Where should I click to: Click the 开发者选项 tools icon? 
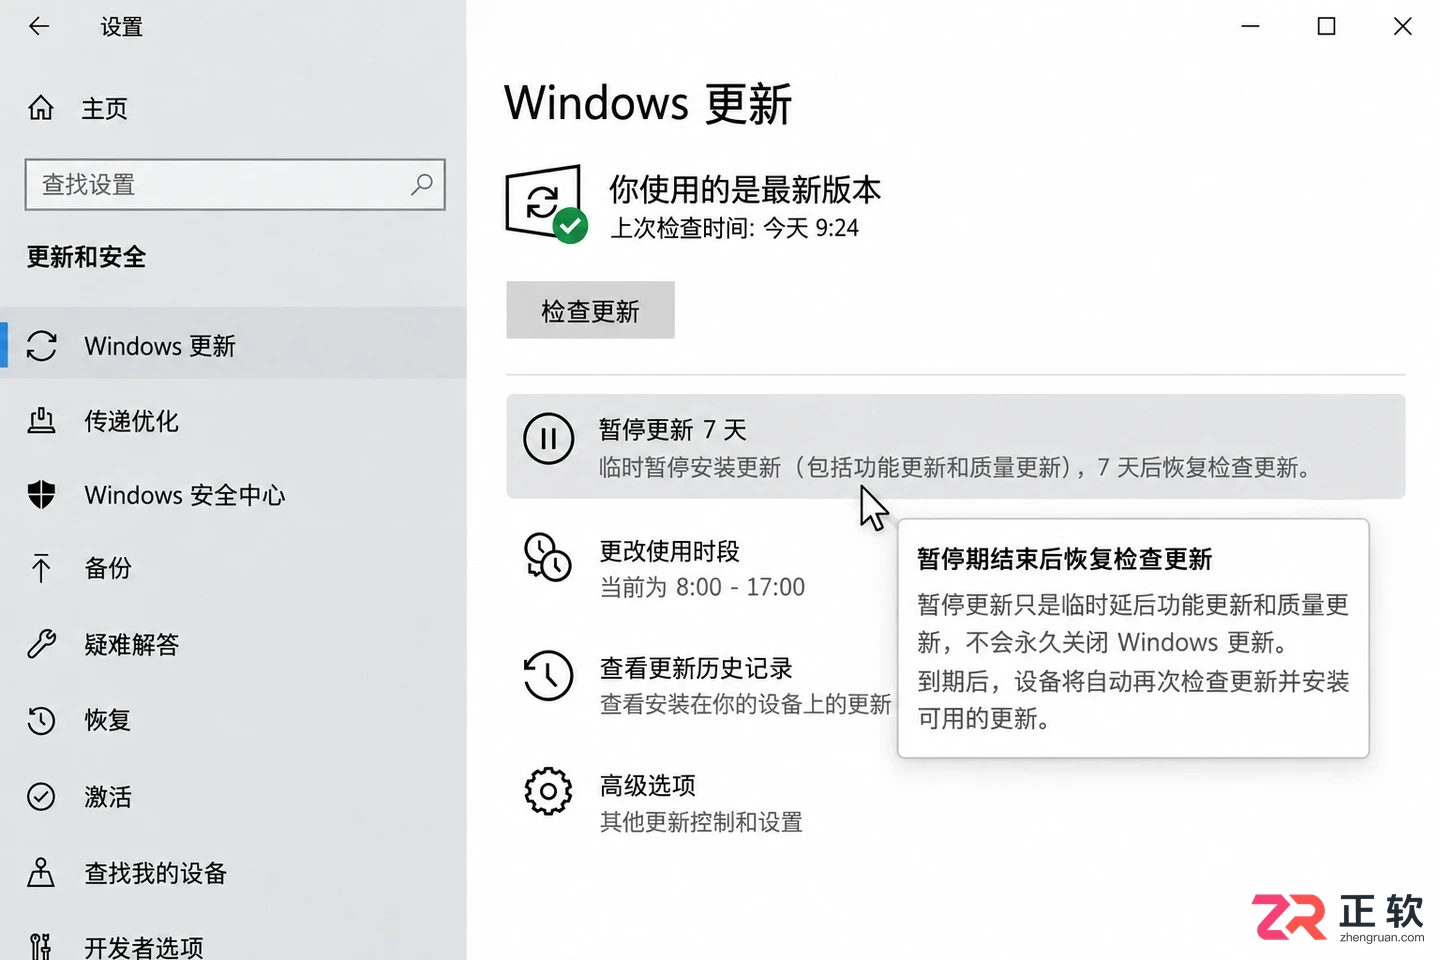[x=40, y=946]
